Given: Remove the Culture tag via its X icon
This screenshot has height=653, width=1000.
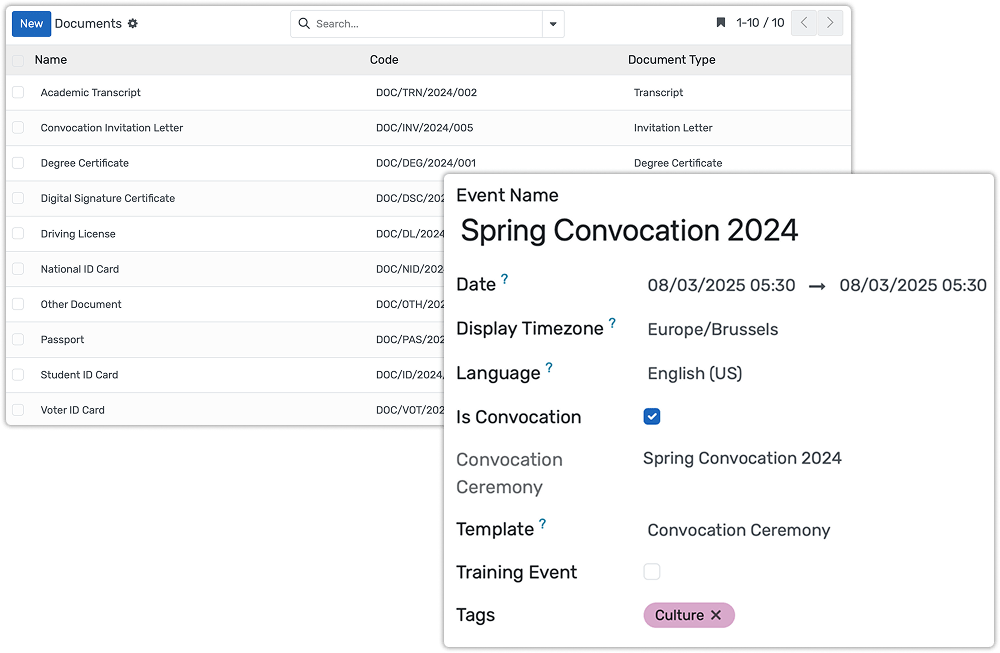Looking at the screenshot, I should (x=716, y=615).
